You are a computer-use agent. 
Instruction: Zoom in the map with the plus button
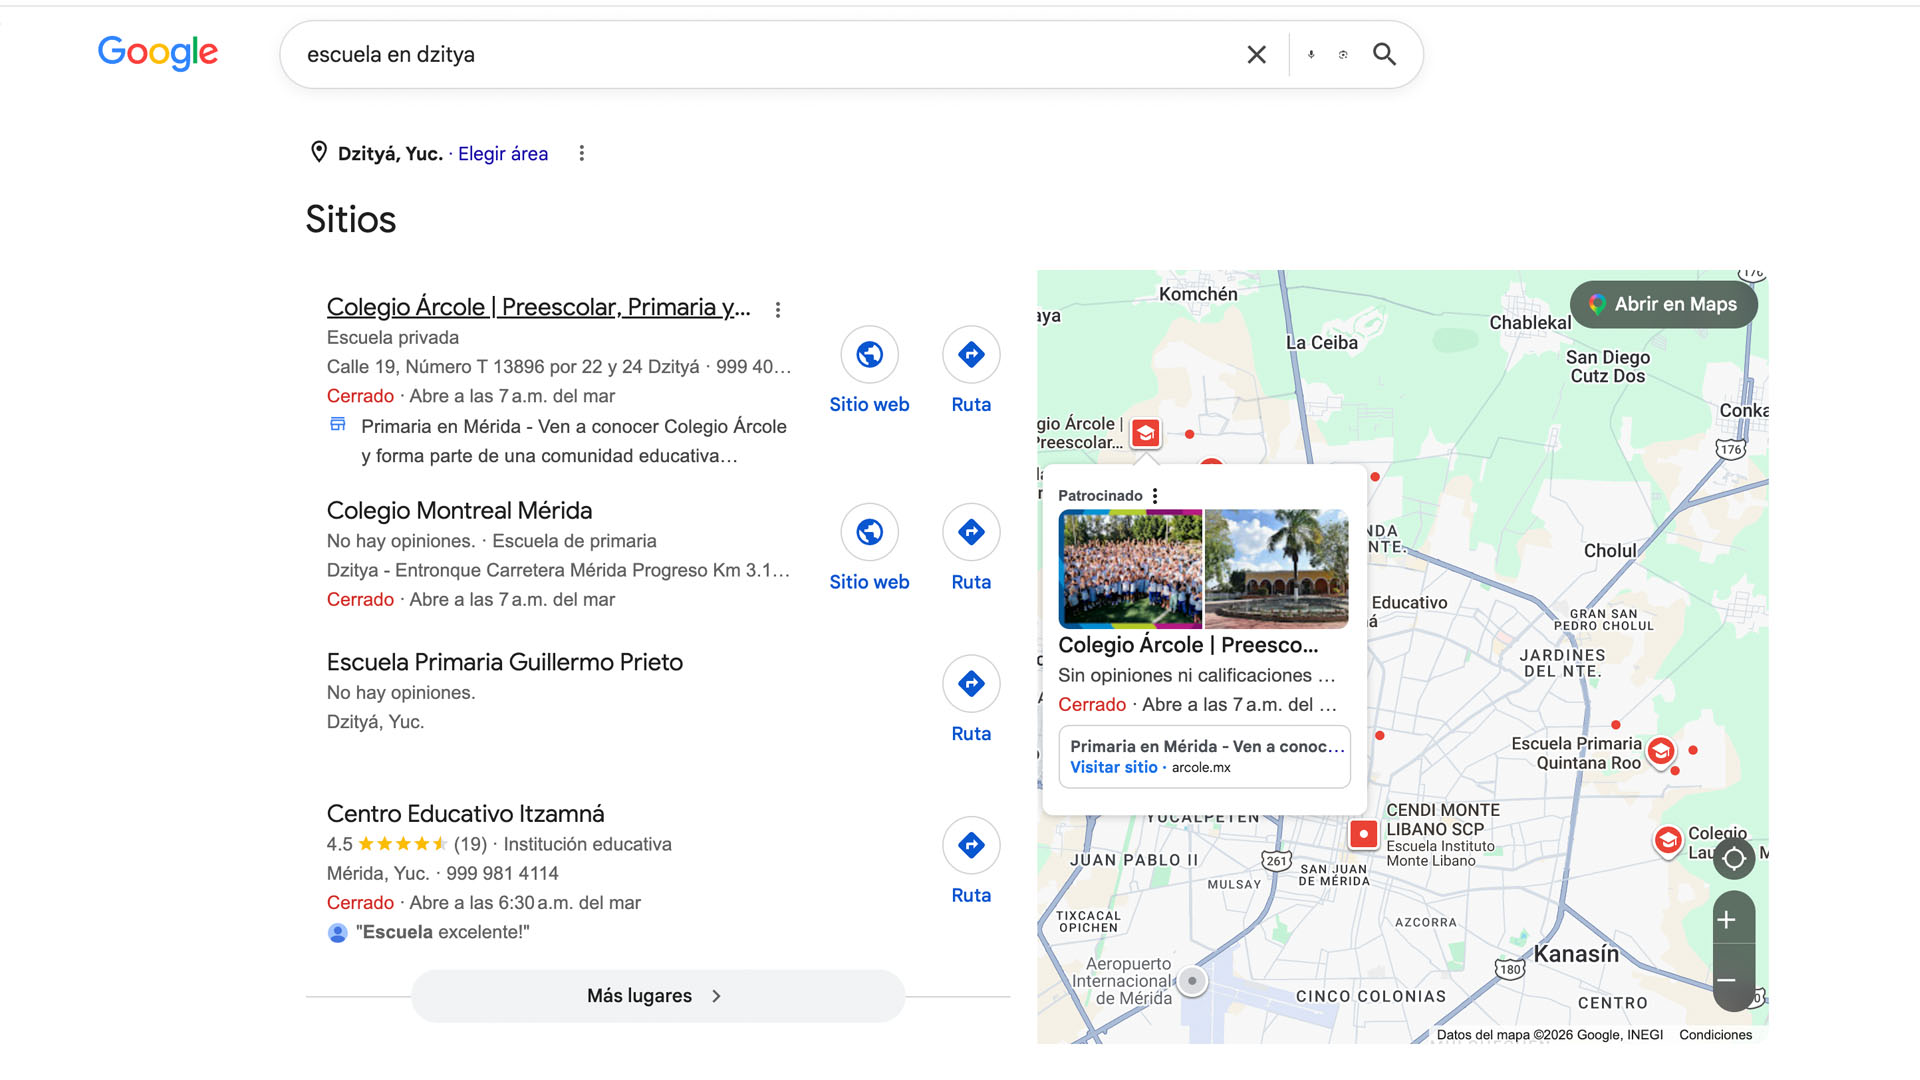(x=1727, y=920)
